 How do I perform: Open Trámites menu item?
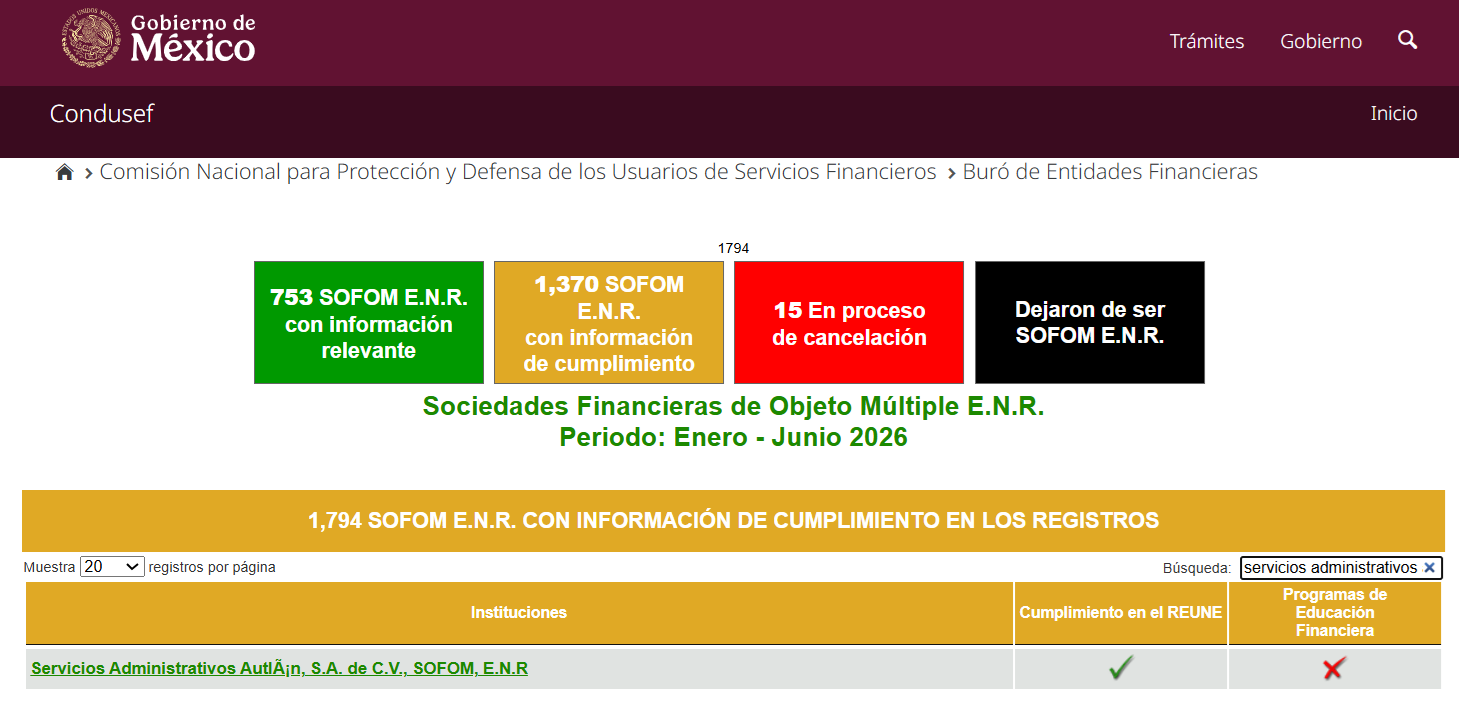pos(1207,41)
